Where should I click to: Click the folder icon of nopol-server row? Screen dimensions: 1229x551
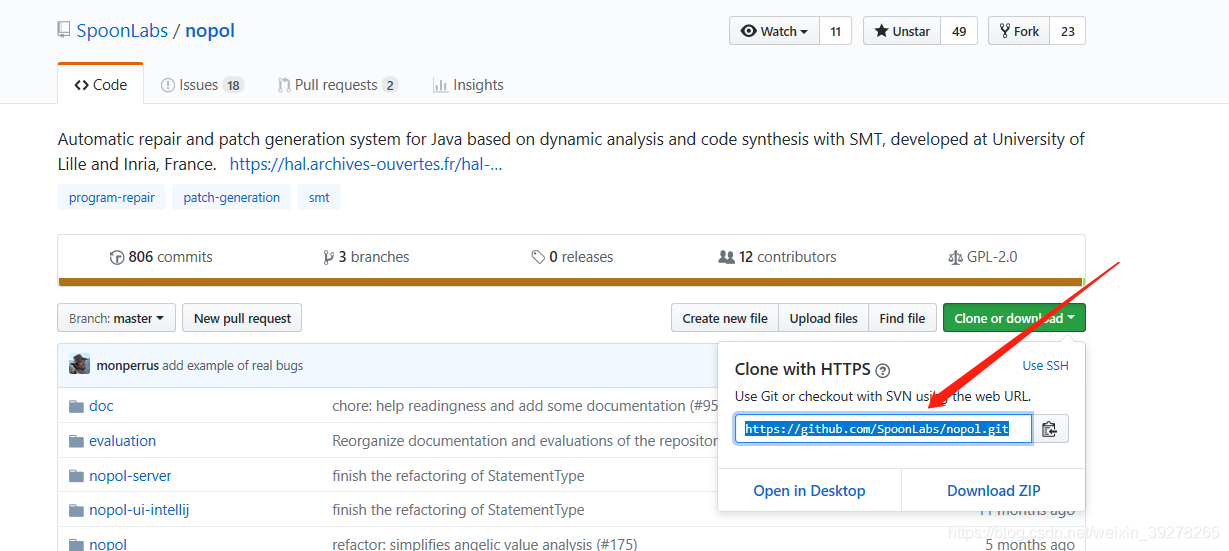click(76, 476)
